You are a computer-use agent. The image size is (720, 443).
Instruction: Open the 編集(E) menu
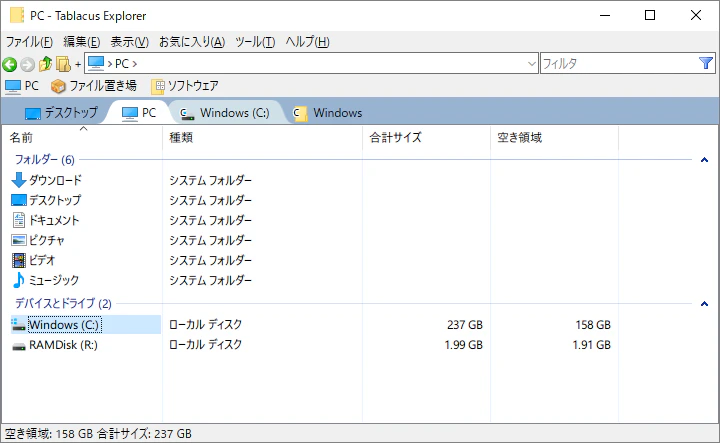(x=82, y=42)
